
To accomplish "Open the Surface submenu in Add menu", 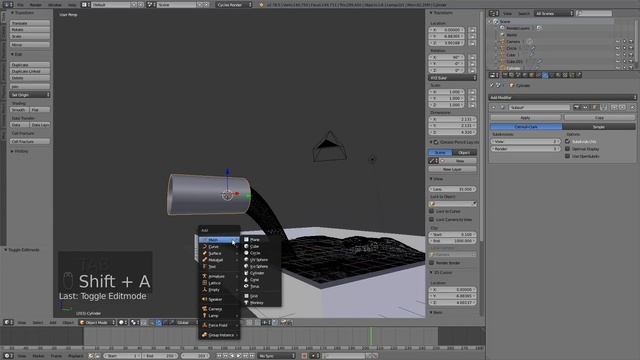I will coord(219,253).
